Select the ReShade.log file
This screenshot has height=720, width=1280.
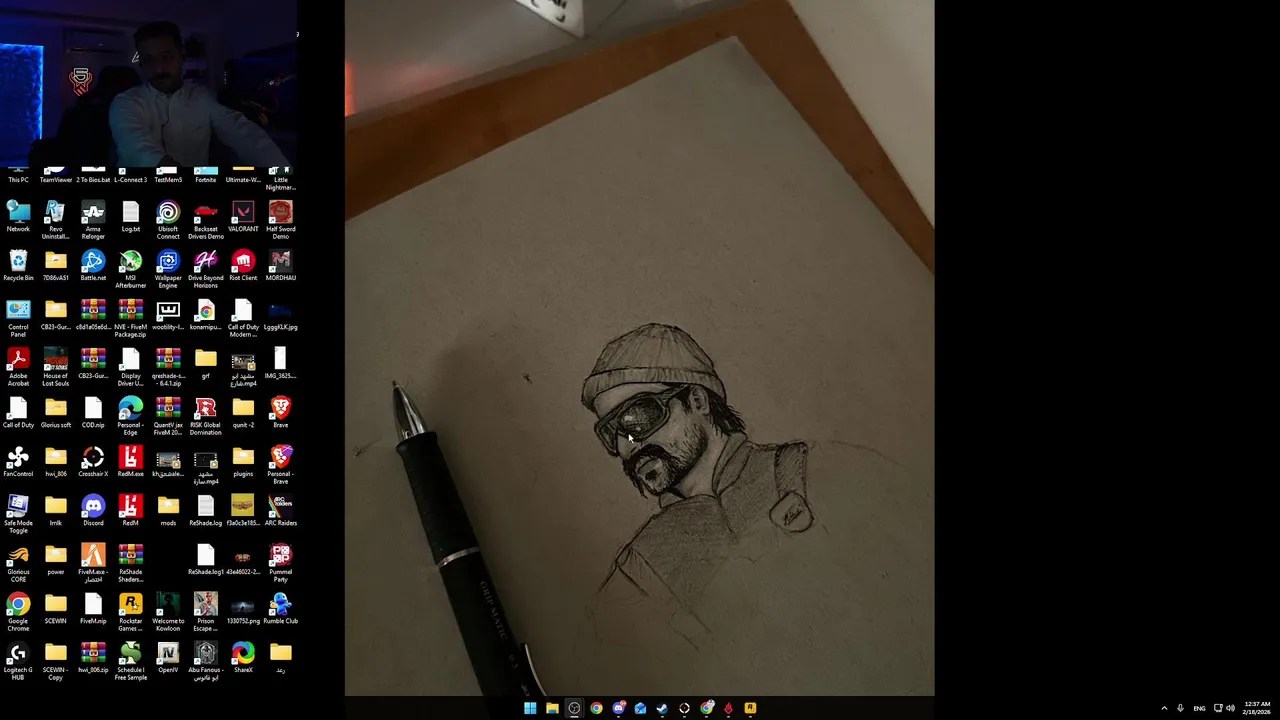click(206, 511)
